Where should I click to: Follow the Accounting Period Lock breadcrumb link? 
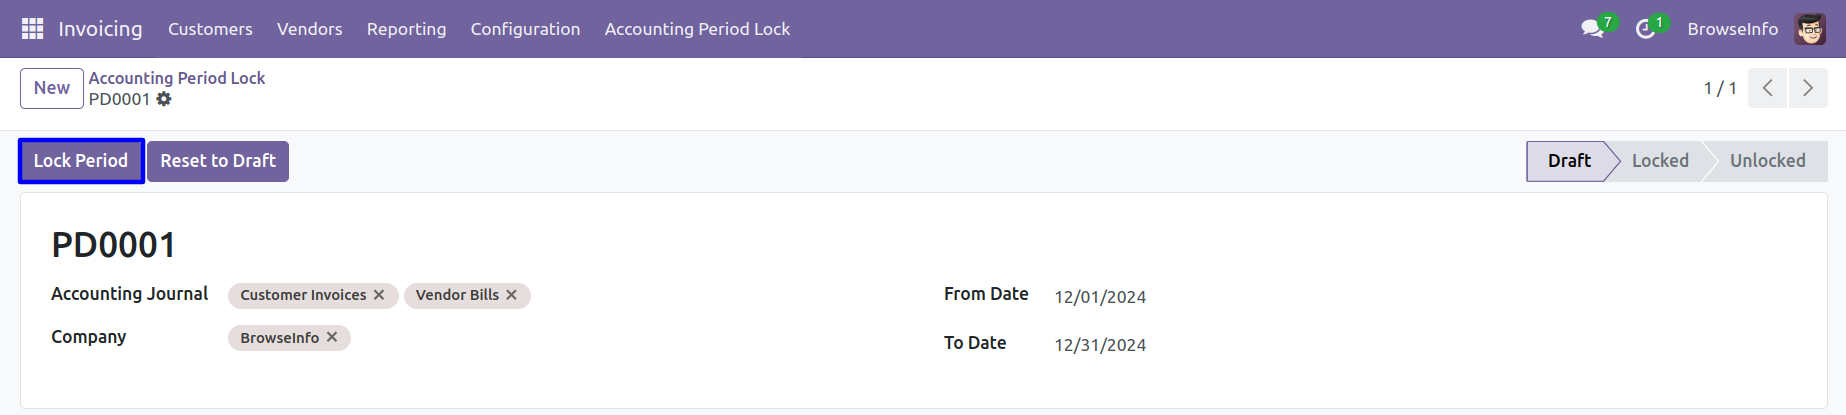(x=177, y=78)
